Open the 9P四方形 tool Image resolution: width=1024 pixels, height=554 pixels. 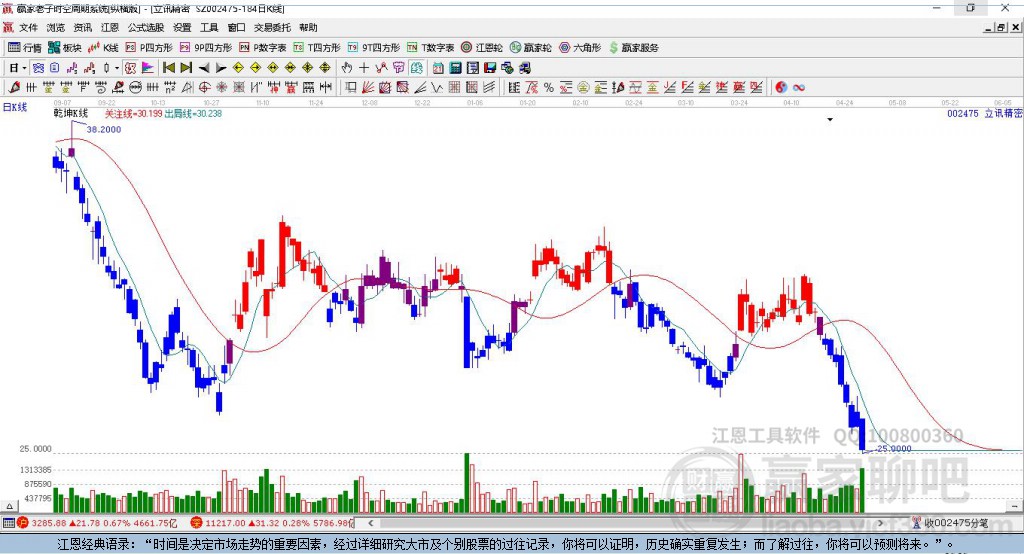coord(206,48)
